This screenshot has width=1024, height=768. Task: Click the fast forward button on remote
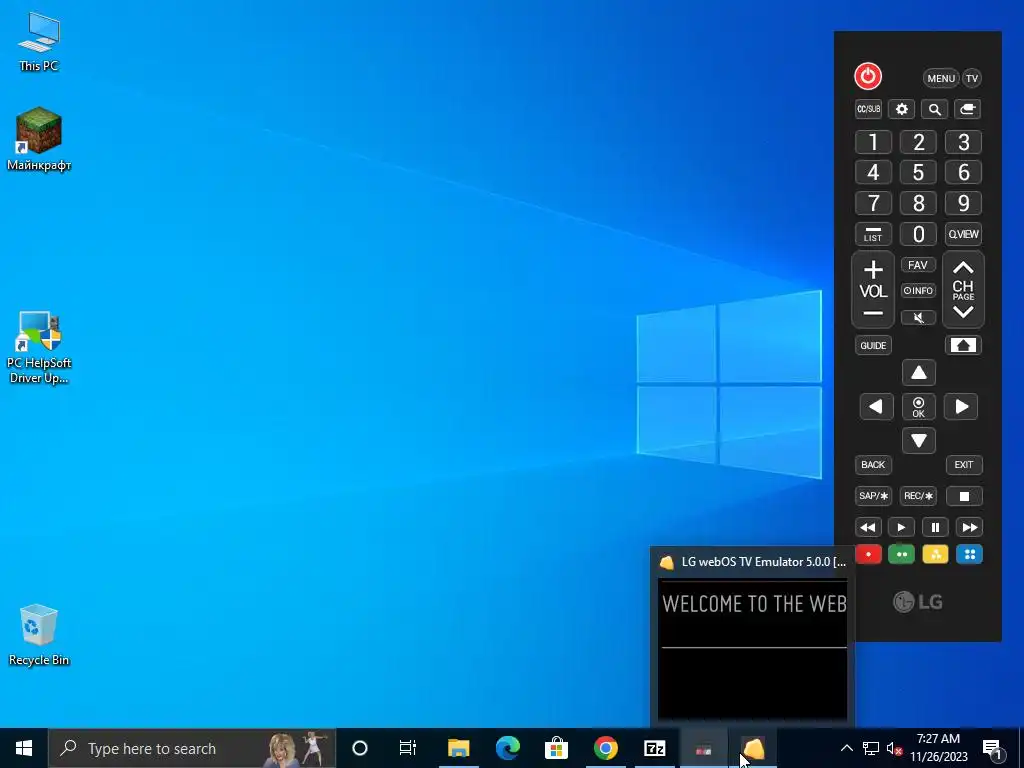coord(969,527)
